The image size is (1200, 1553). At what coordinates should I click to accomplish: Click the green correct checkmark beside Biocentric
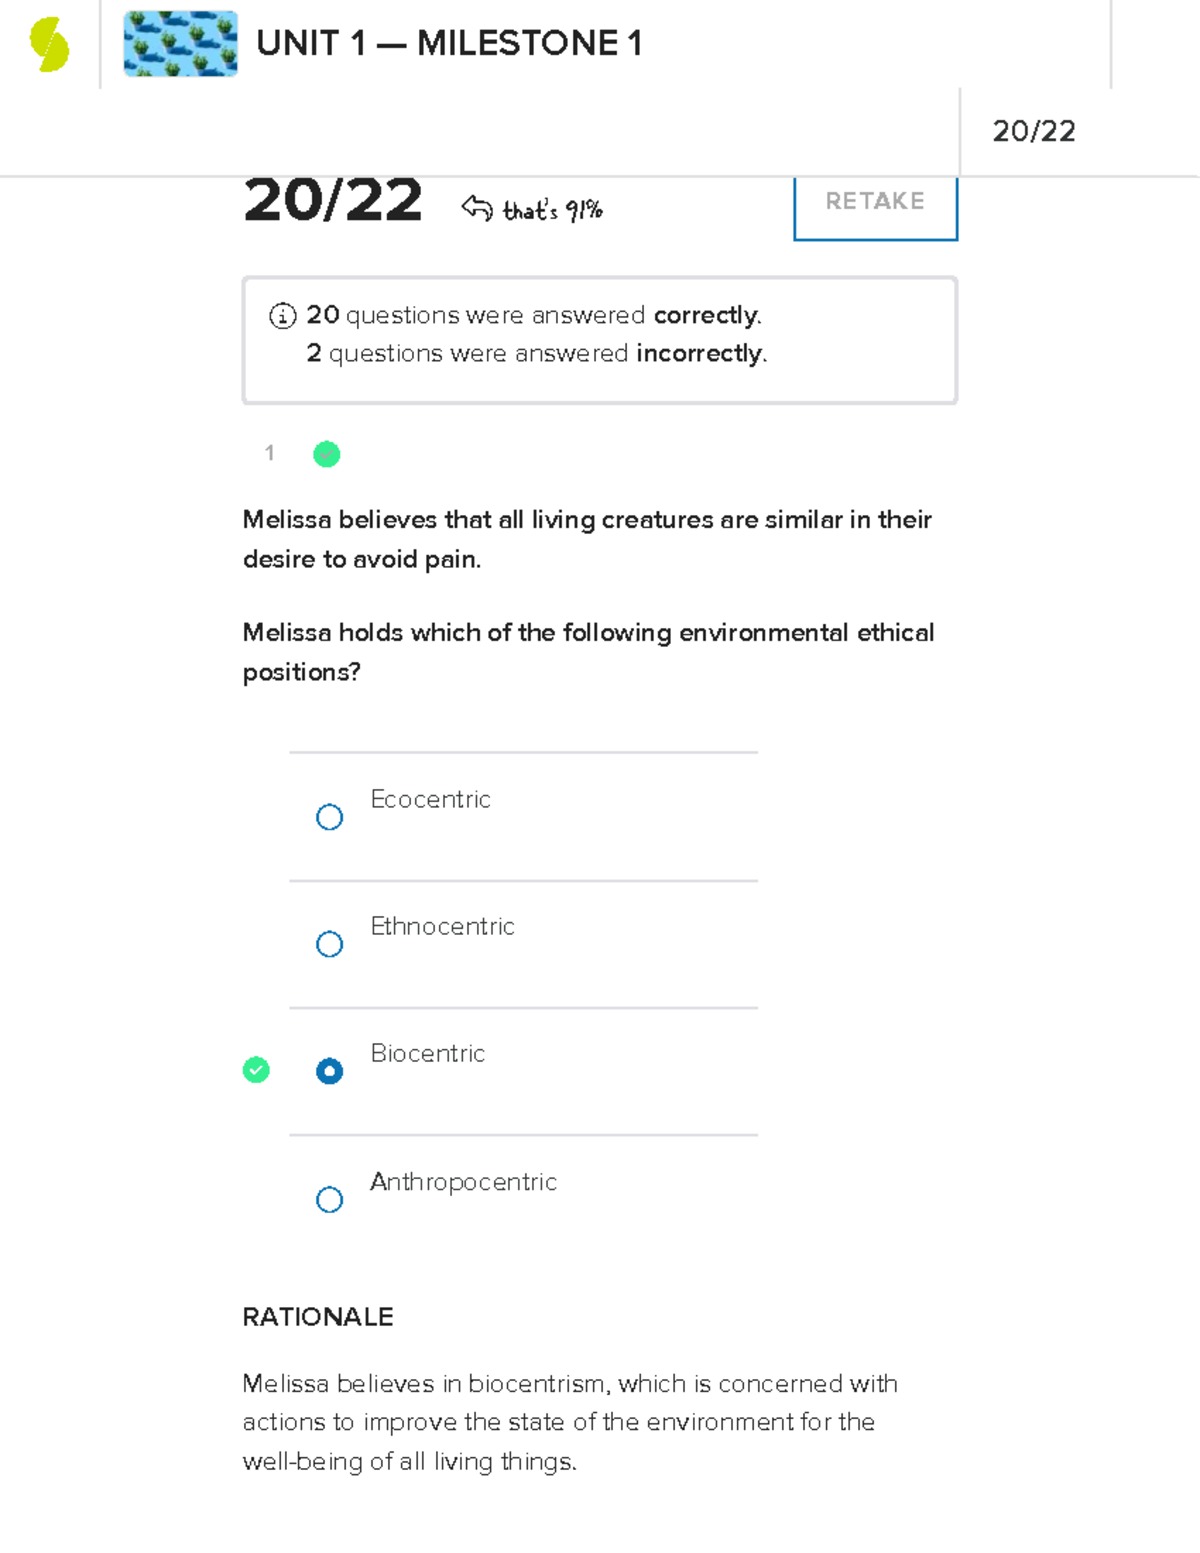tap(256, 1070)
